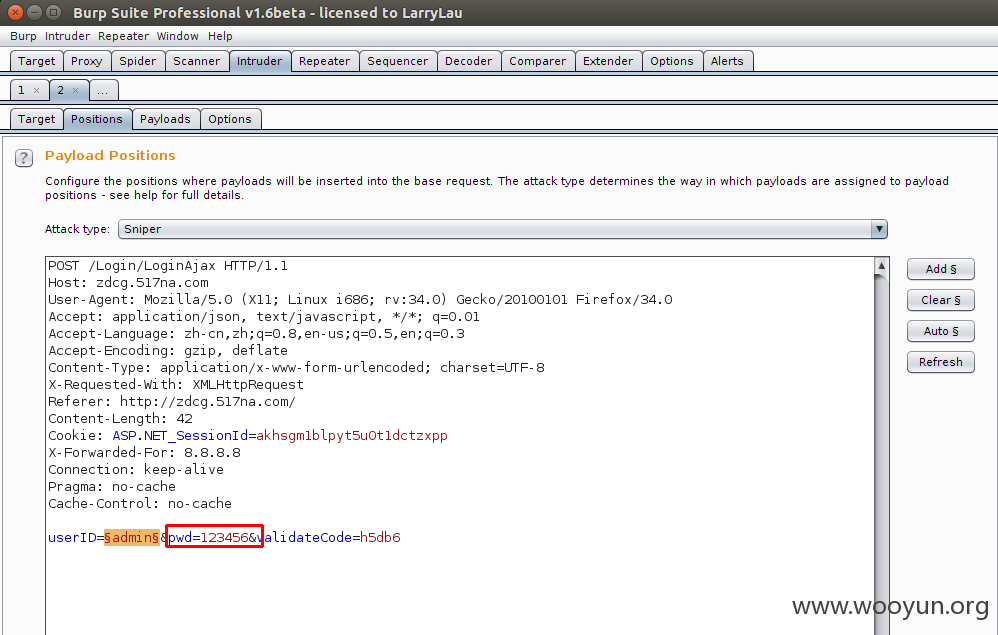This screenshot has width=998, height=635.
Task: Open a new attack tab with ellipsis
Action: (x=103, y=90)
